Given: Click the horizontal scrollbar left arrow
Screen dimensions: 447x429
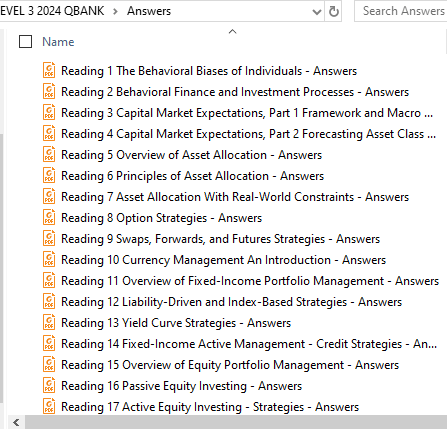Looking at the screenshot, I should [16, 423].
